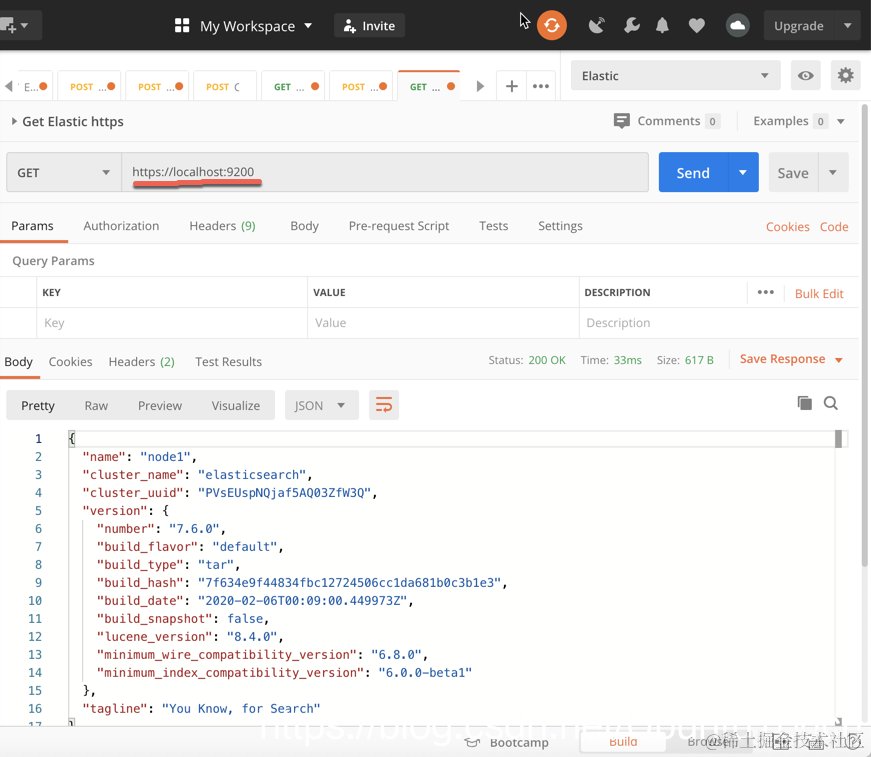Viewport: 871px width, 757px height.
Task: Open Code link
Action: pyautogui.click(x=834, y=227)
